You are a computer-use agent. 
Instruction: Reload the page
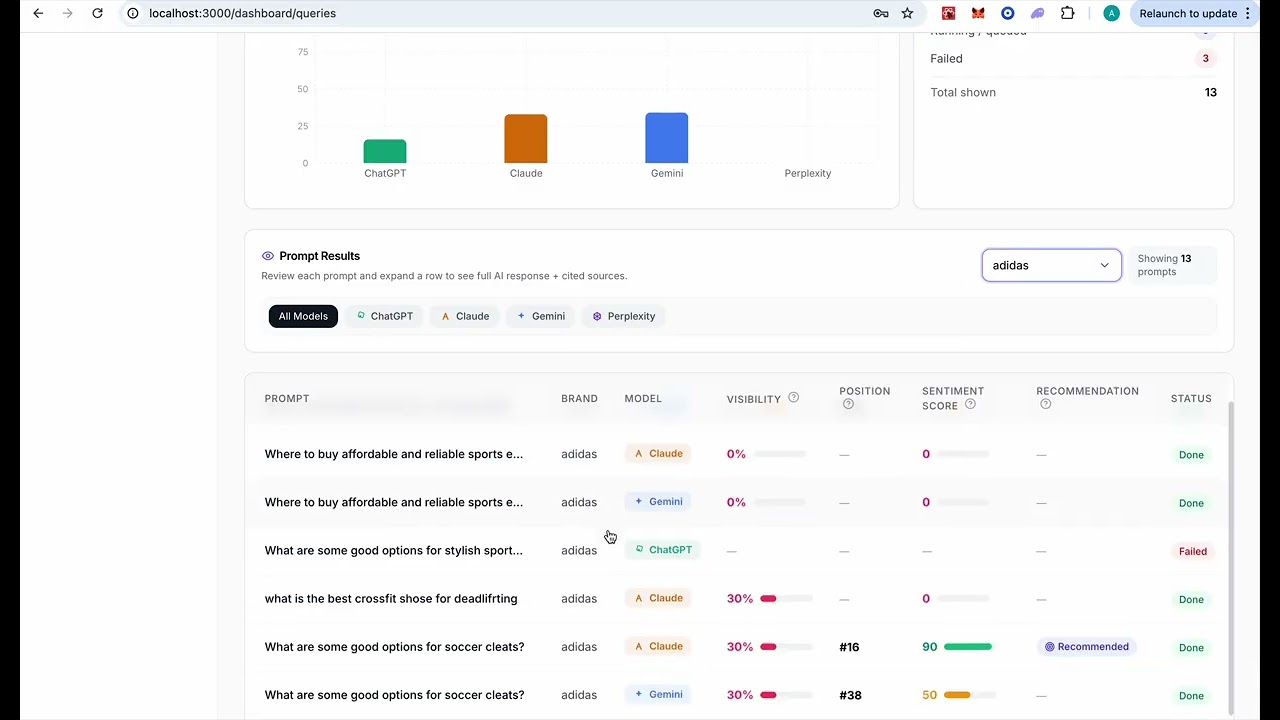pos(97,13)
